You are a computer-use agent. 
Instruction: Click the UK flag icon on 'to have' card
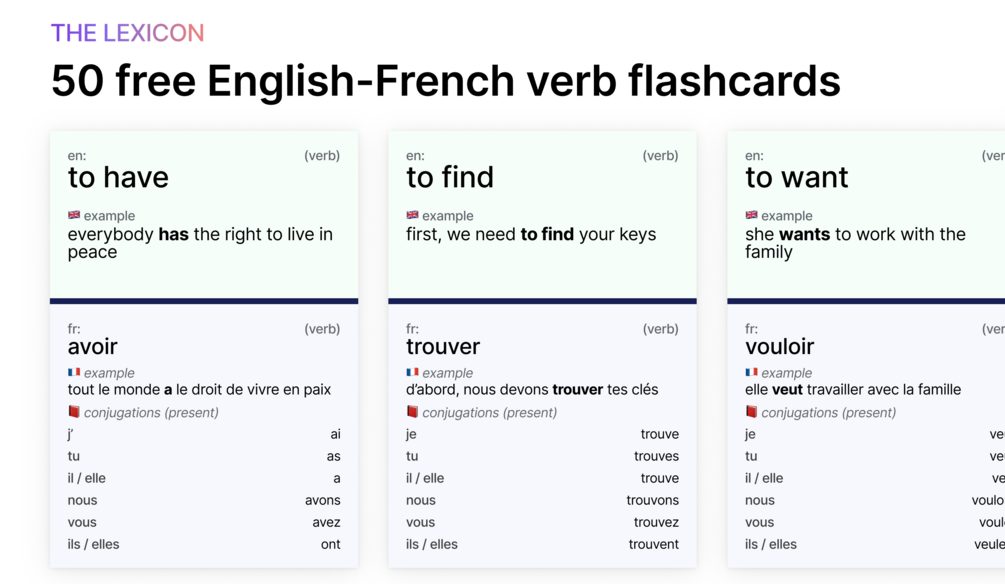pos(74,215)
